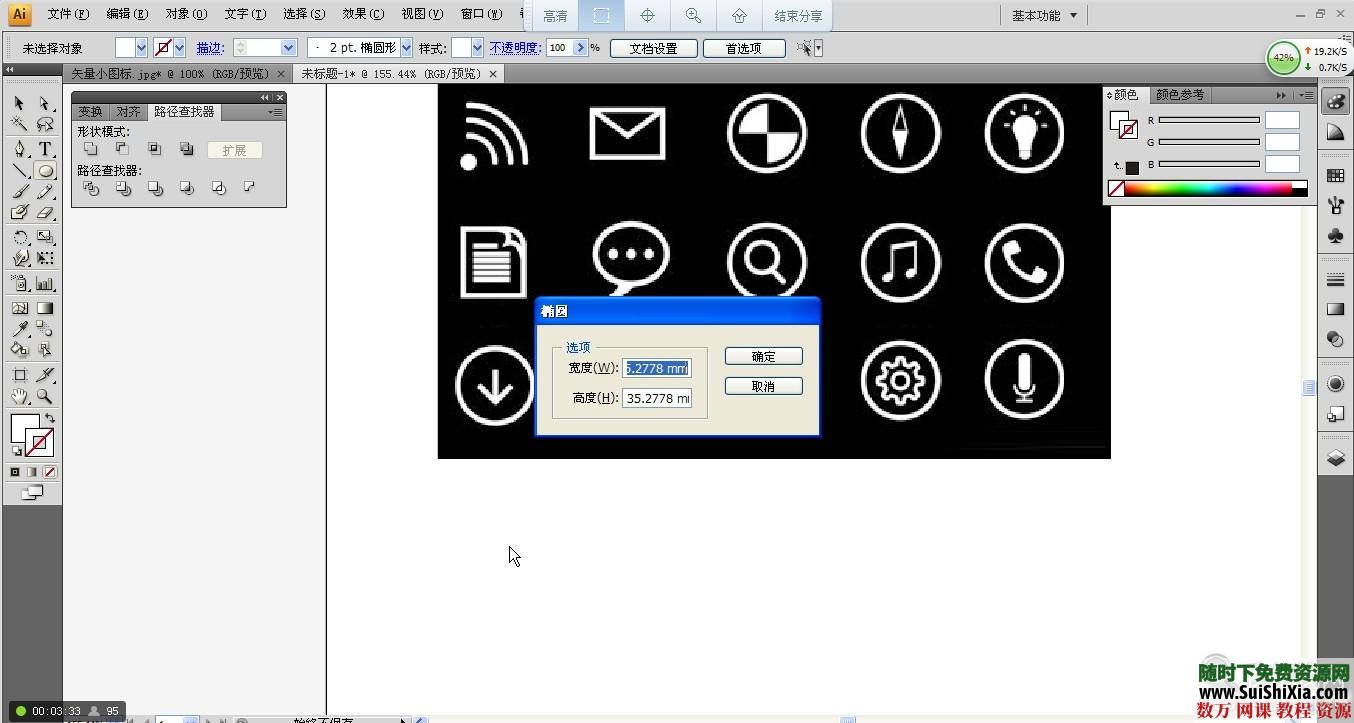Set paint mode to None in the toolbox
Image resolution: width=1354 pixels, height=723 pixels.
coord(50,472)
